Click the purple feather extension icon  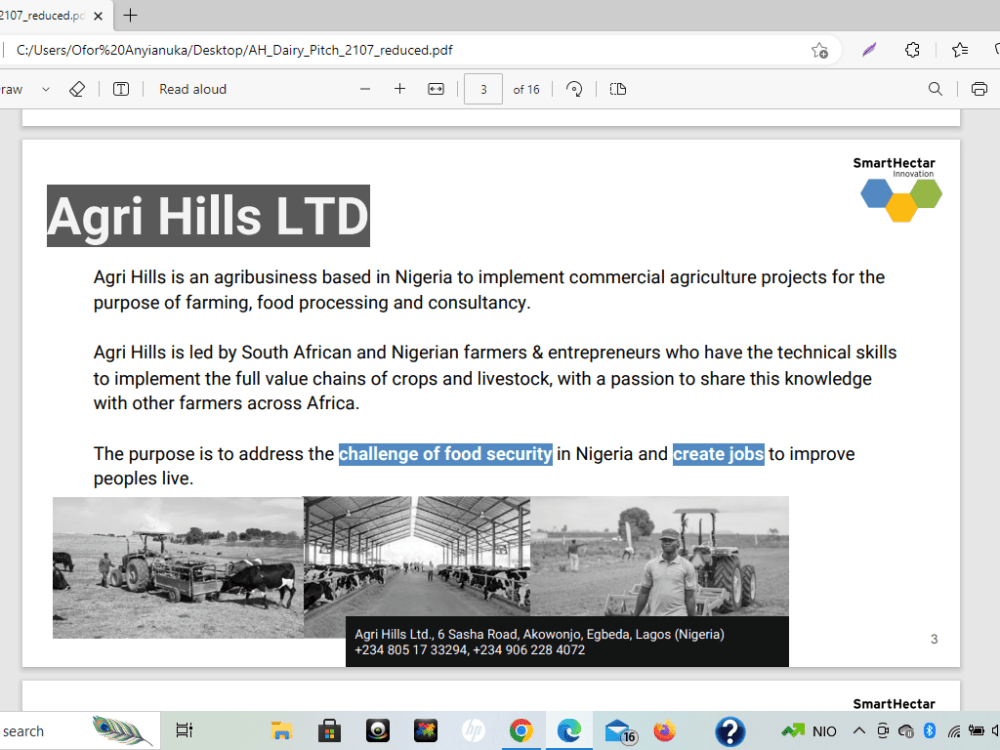click(869, 50)
